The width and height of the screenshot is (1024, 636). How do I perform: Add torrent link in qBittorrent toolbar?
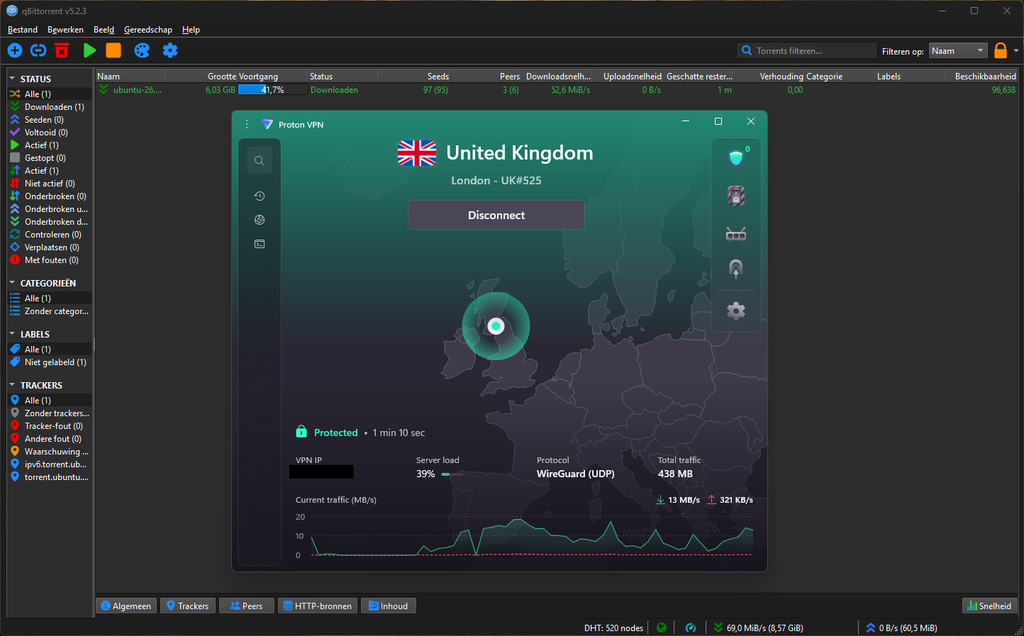click(39, 50)
